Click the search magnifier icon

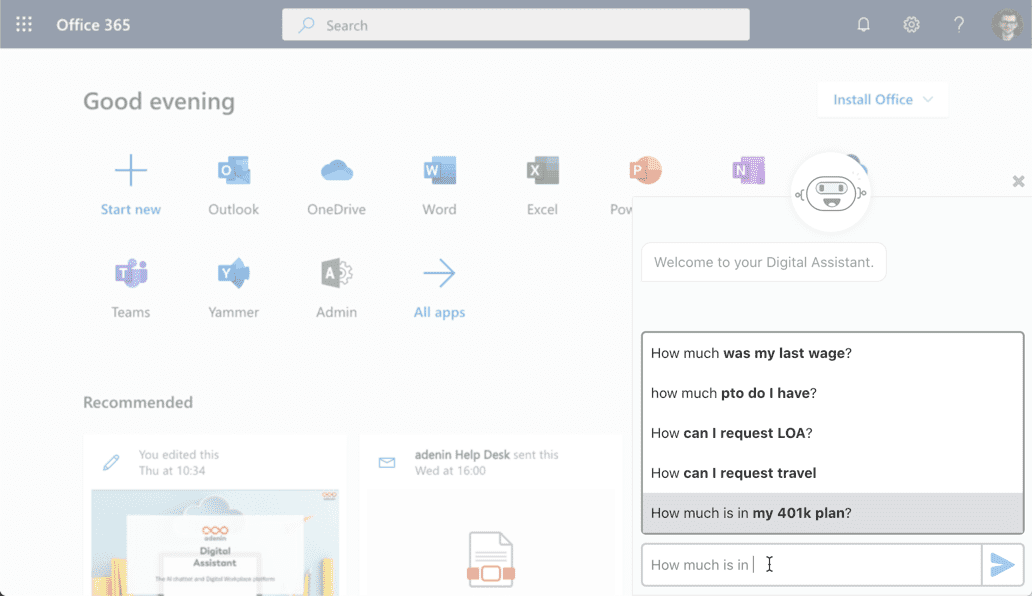point(306,25)
